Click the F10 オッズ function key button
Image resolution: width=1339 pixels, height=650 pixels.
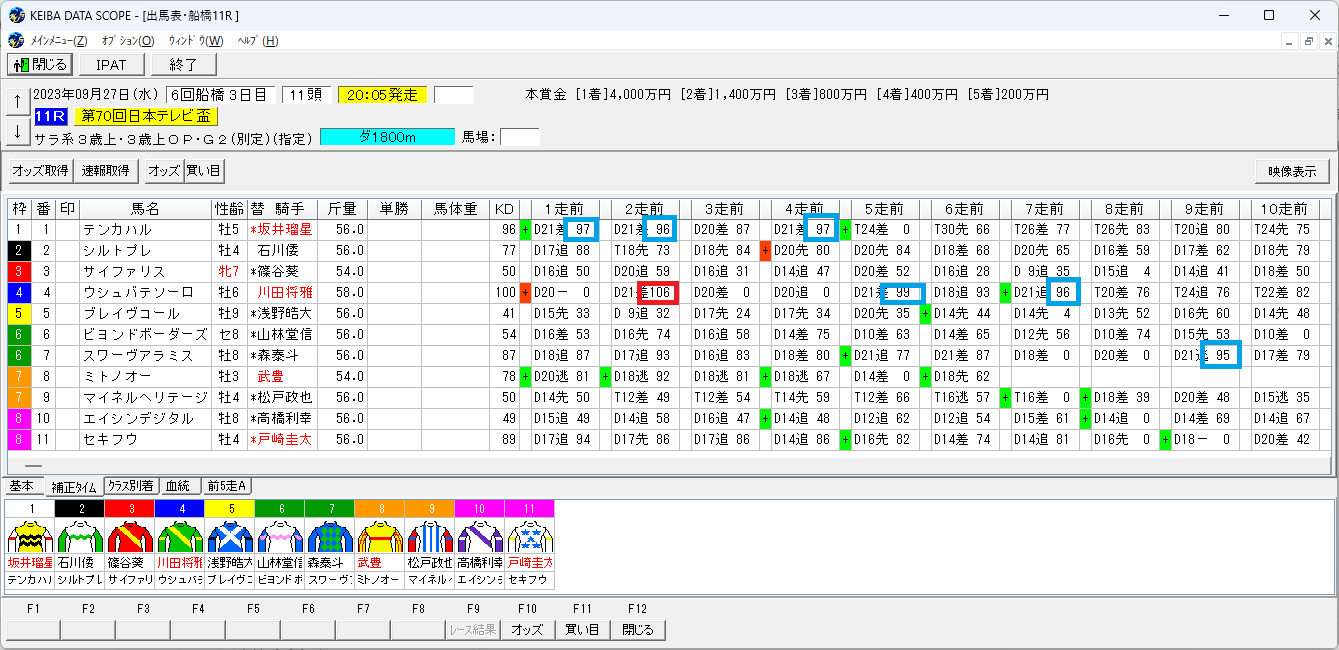click(527, 630)
